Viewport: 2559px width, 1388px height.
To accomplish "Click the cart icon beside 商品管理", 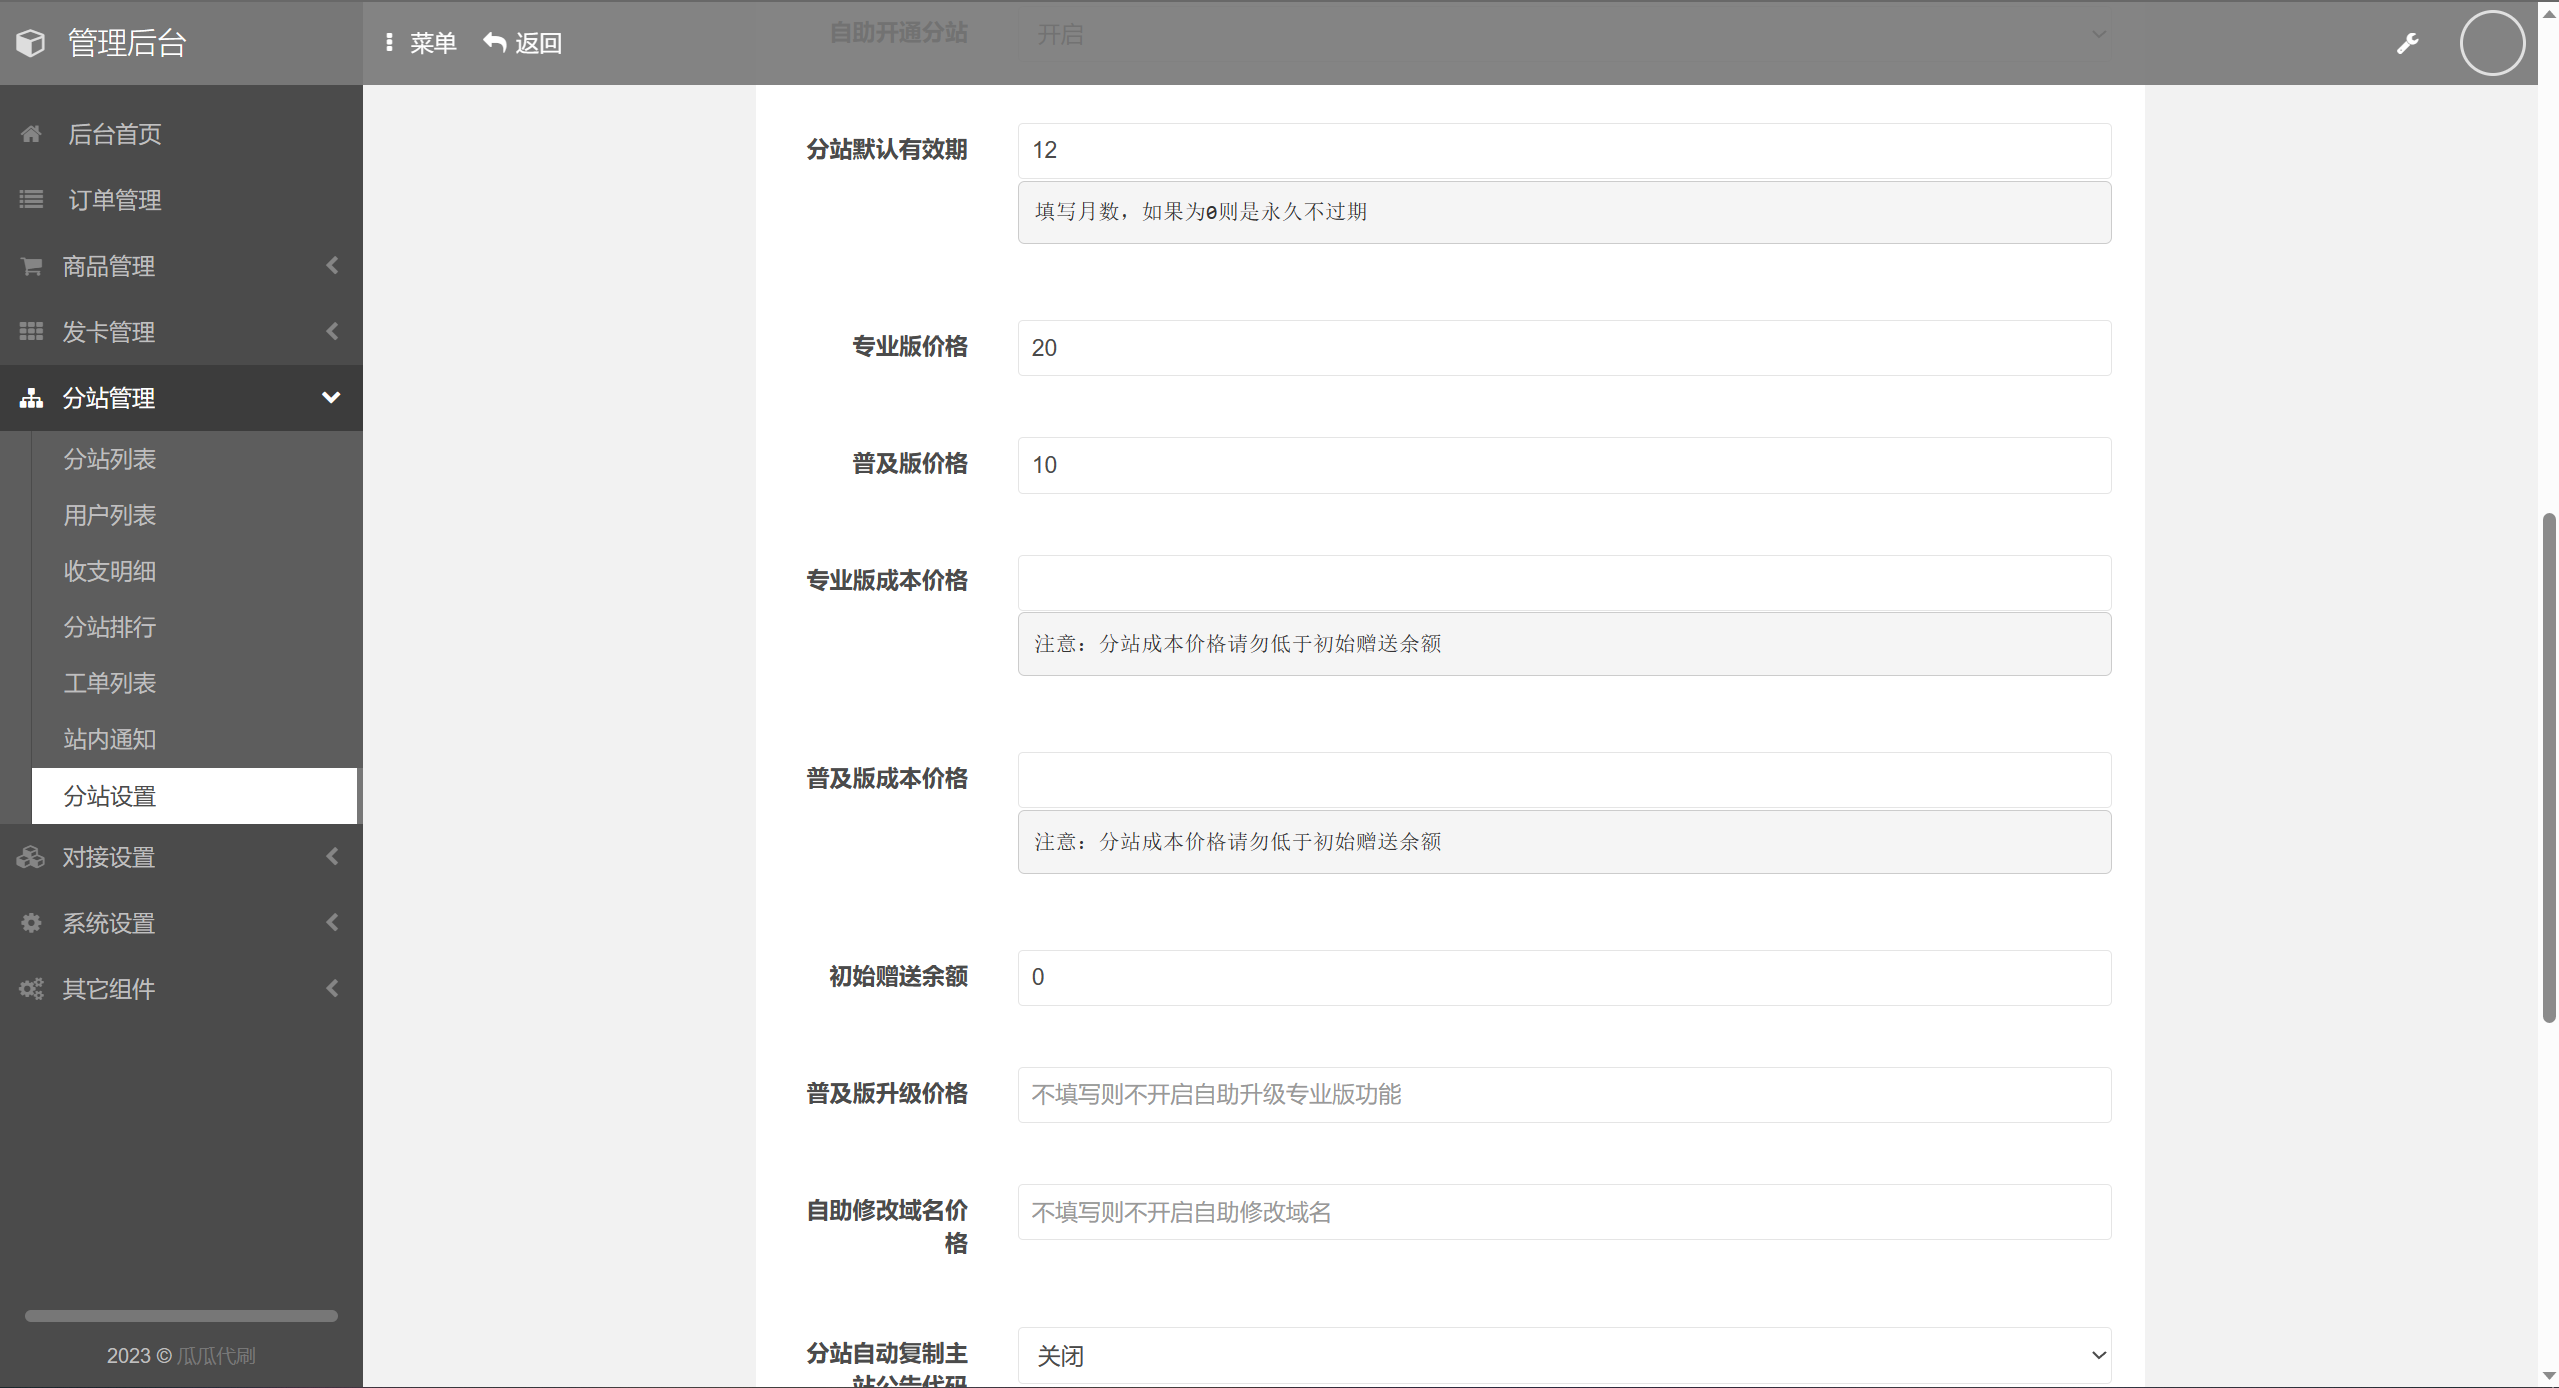I will (x=31, y=266).
